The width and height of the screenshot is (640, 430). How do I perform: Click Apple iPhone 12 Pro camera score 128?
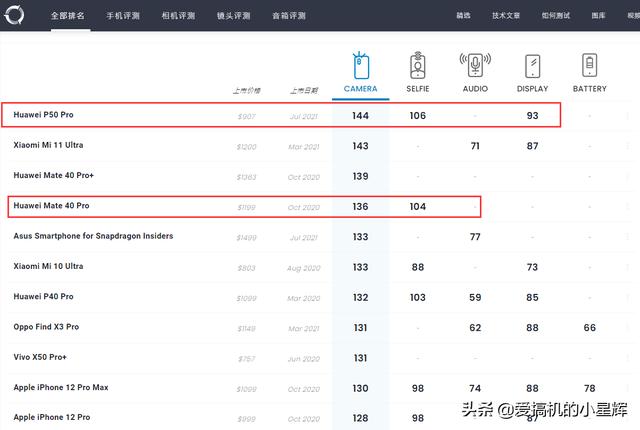coord(360,418)
